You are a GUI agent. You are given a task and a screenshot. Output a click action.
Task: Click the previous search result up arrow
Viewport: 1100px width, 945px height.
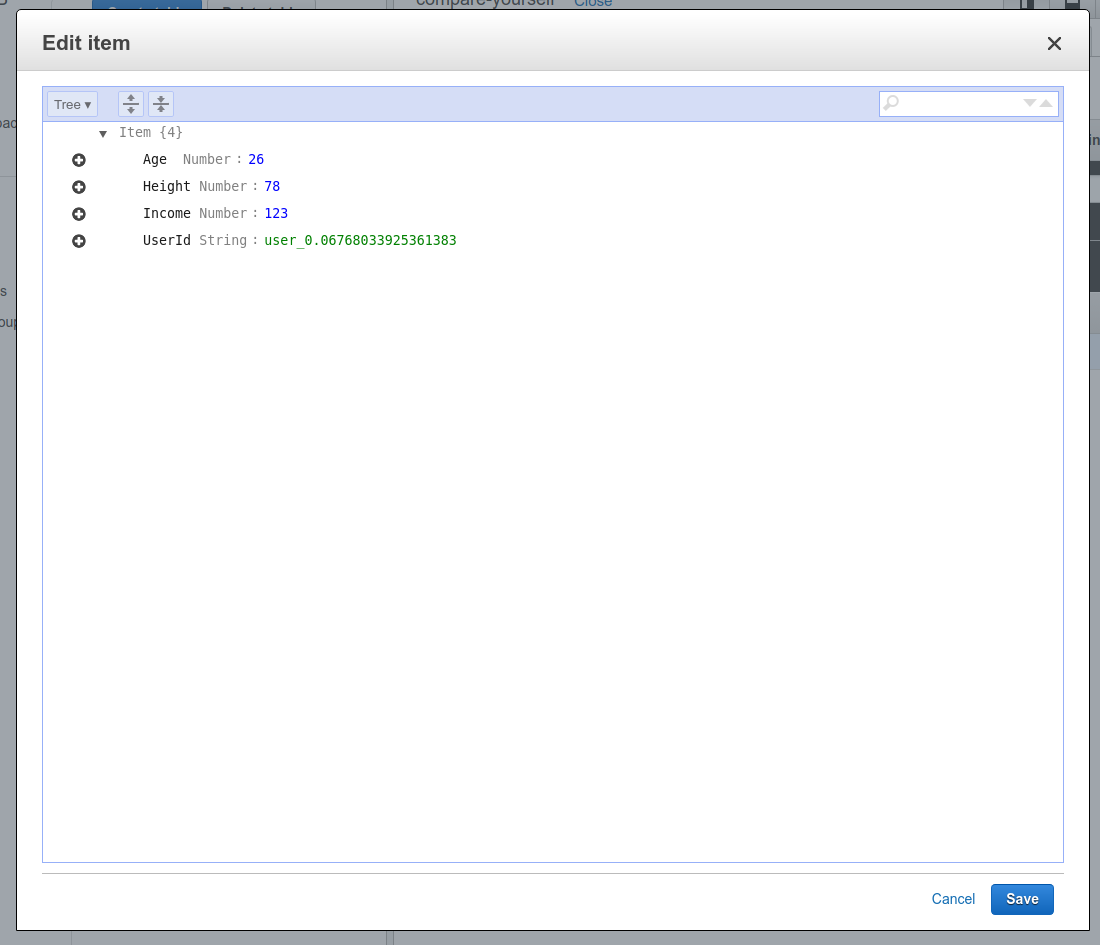click(1046, 103)
